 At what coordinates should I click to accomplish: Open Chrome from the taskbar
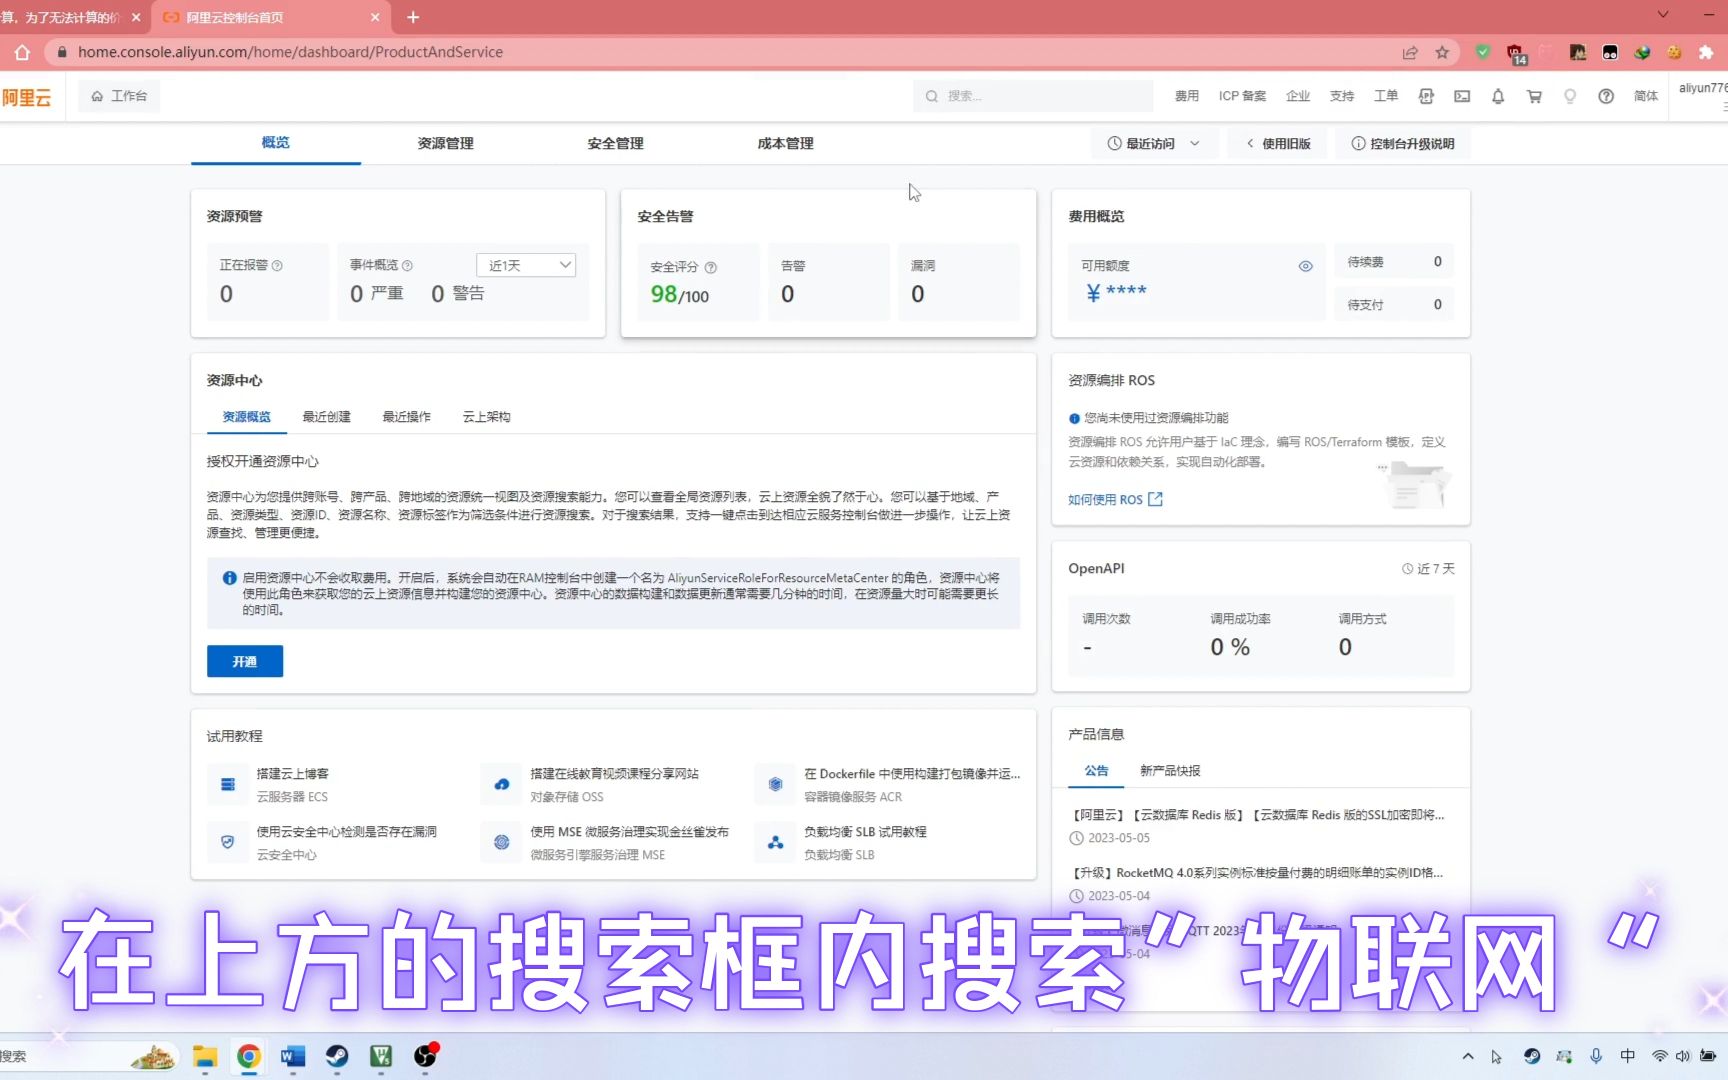coord(249,1056)
